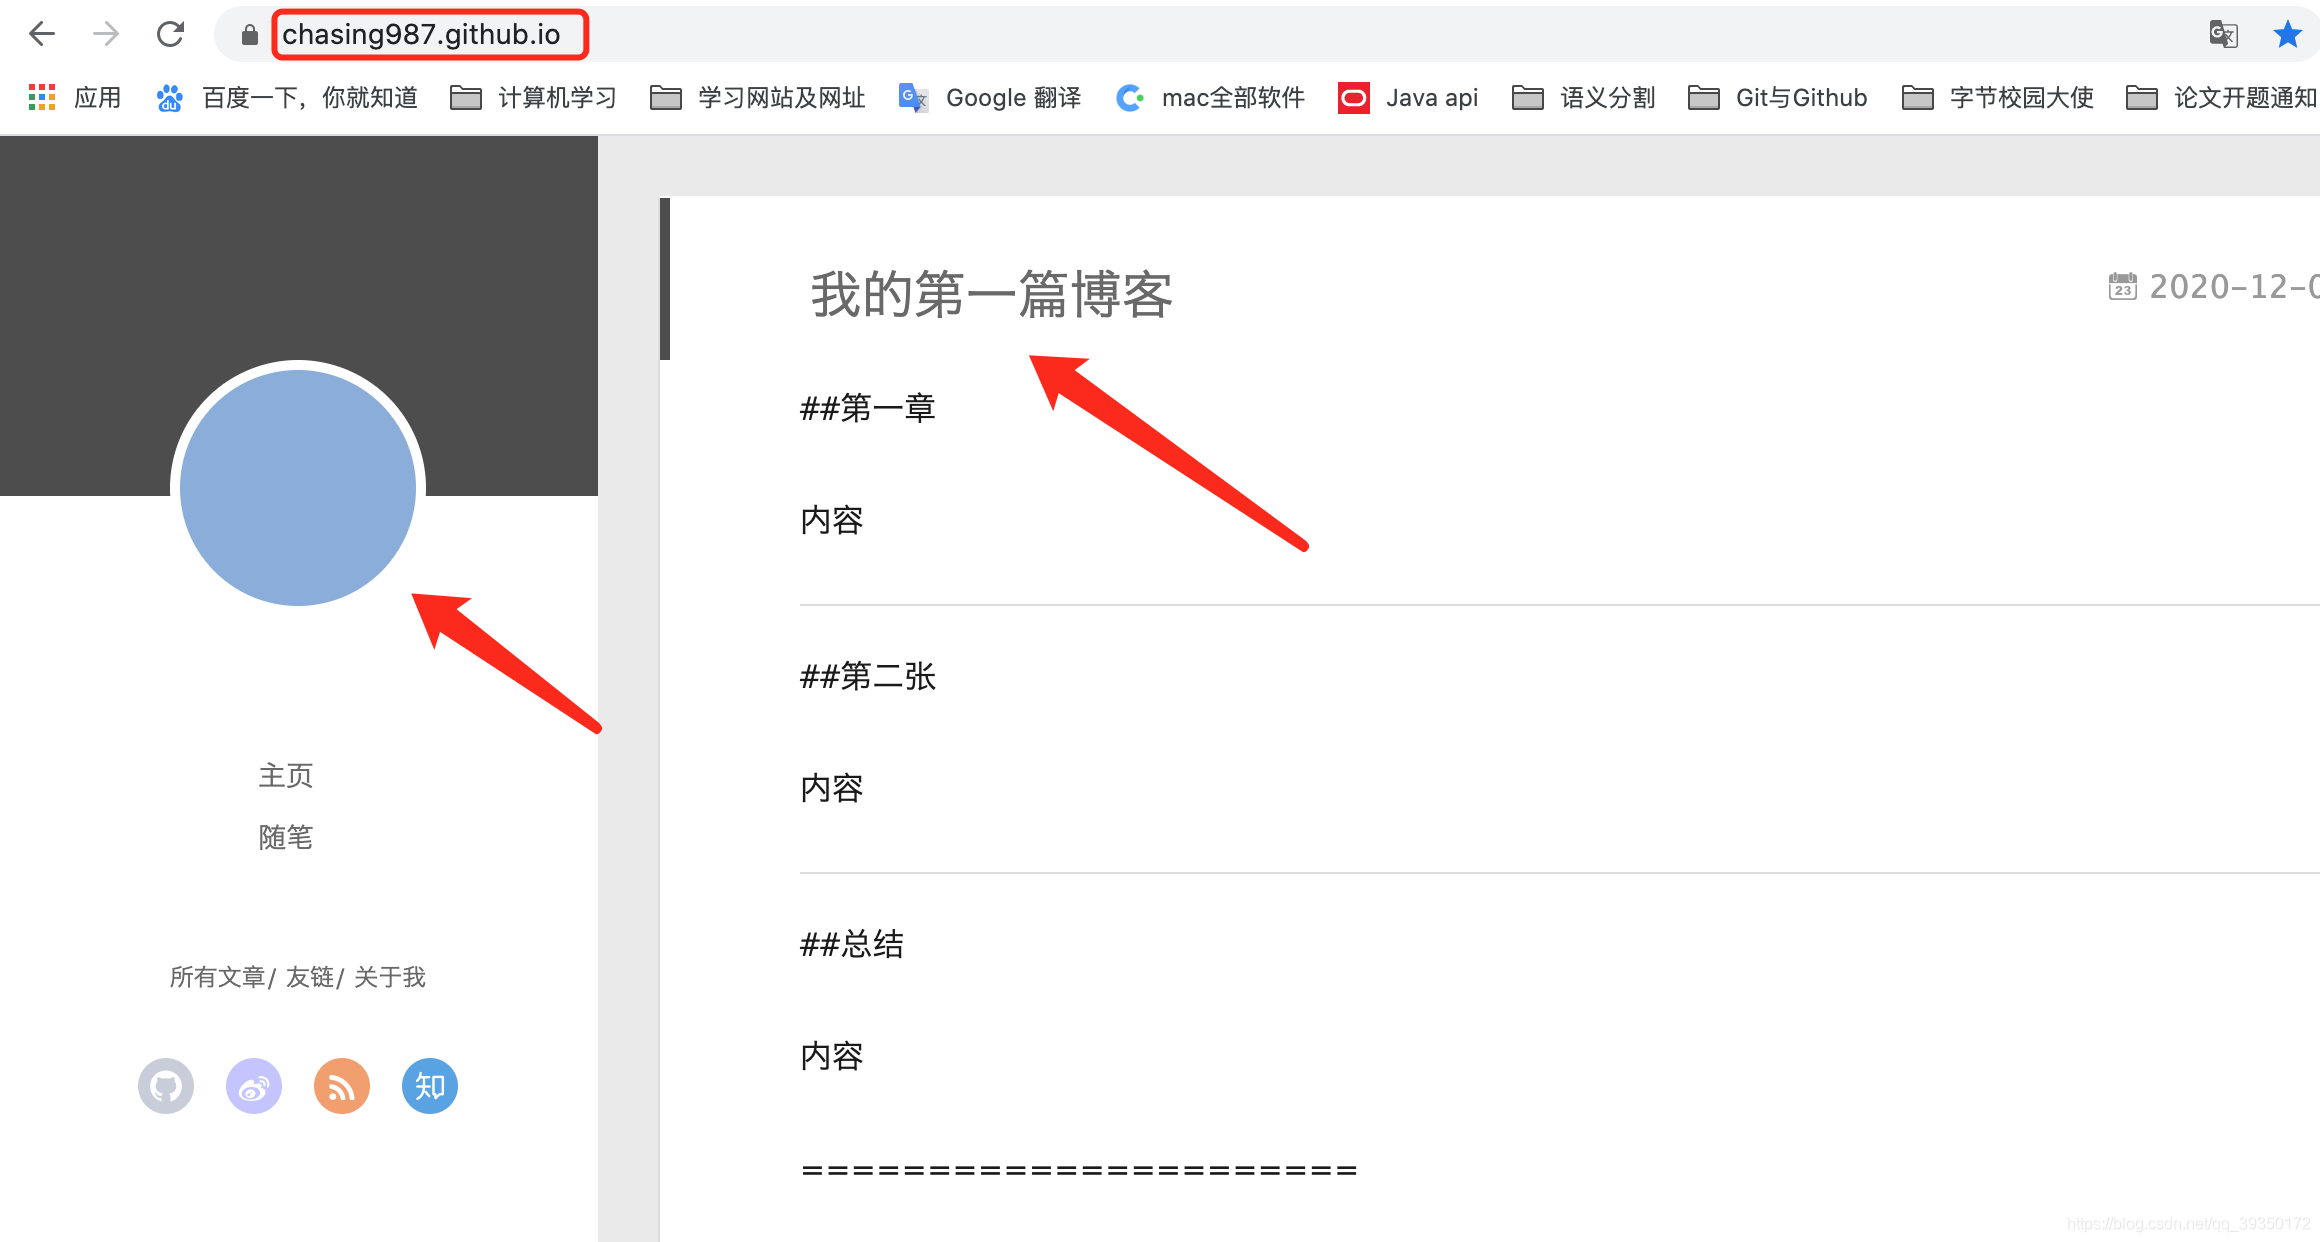2320x1242 pixels.
Task: Click the padlock site security icon
Action: 250,36
